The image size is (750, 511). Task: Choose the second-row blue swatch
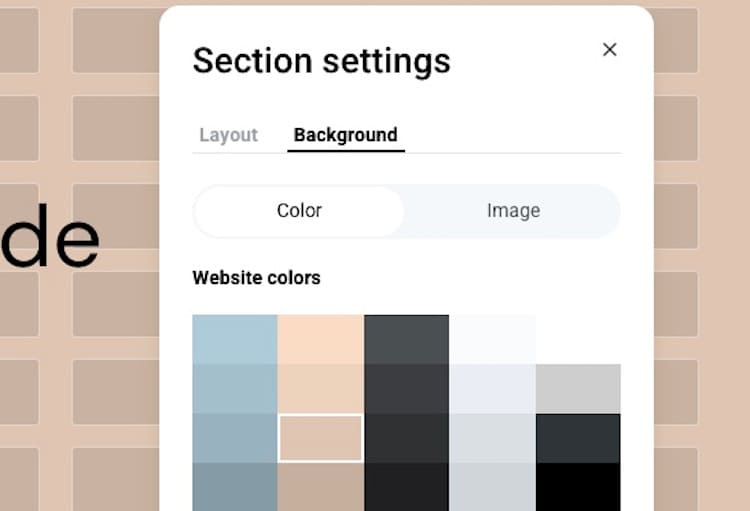(x=234, y=389)
